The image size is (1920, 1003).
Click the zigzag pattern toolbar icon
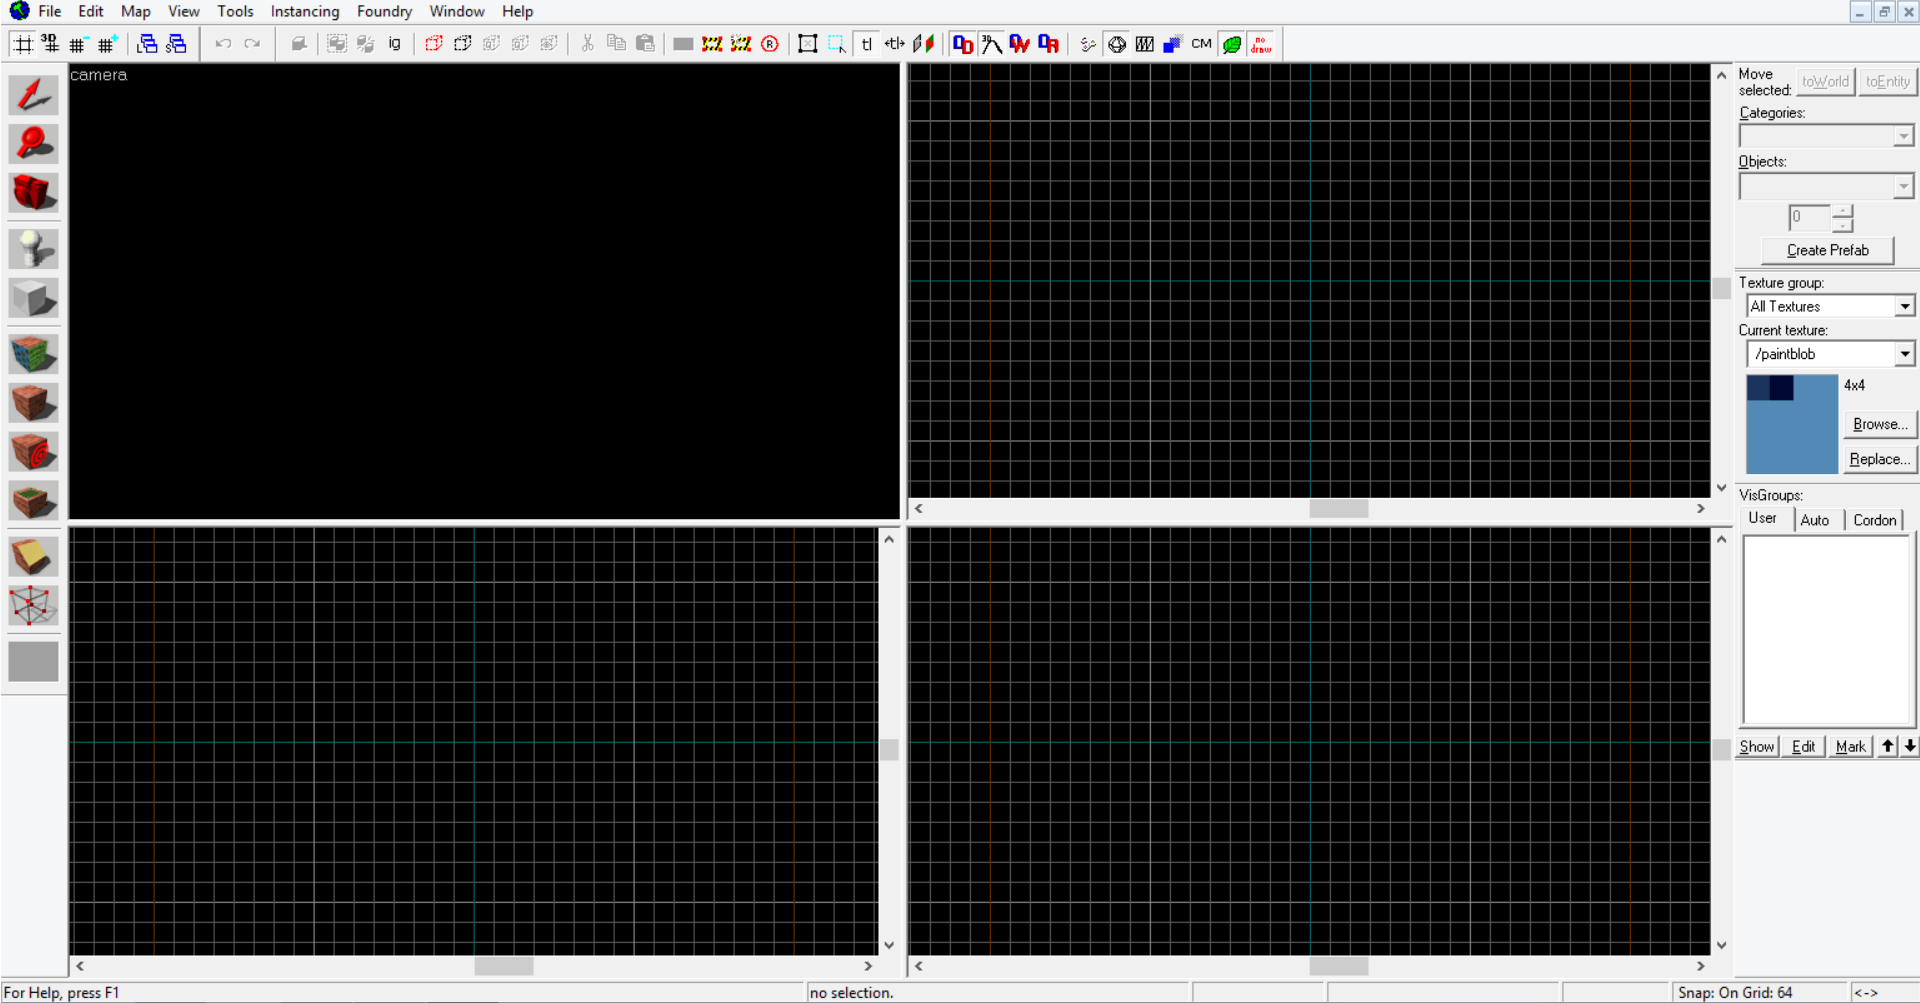pyautogui.click(x=1145, y=44)
